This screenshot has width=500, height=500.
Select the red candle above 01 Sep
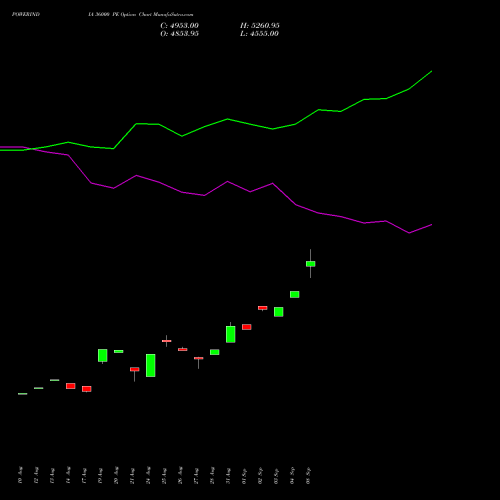[247, 327]
